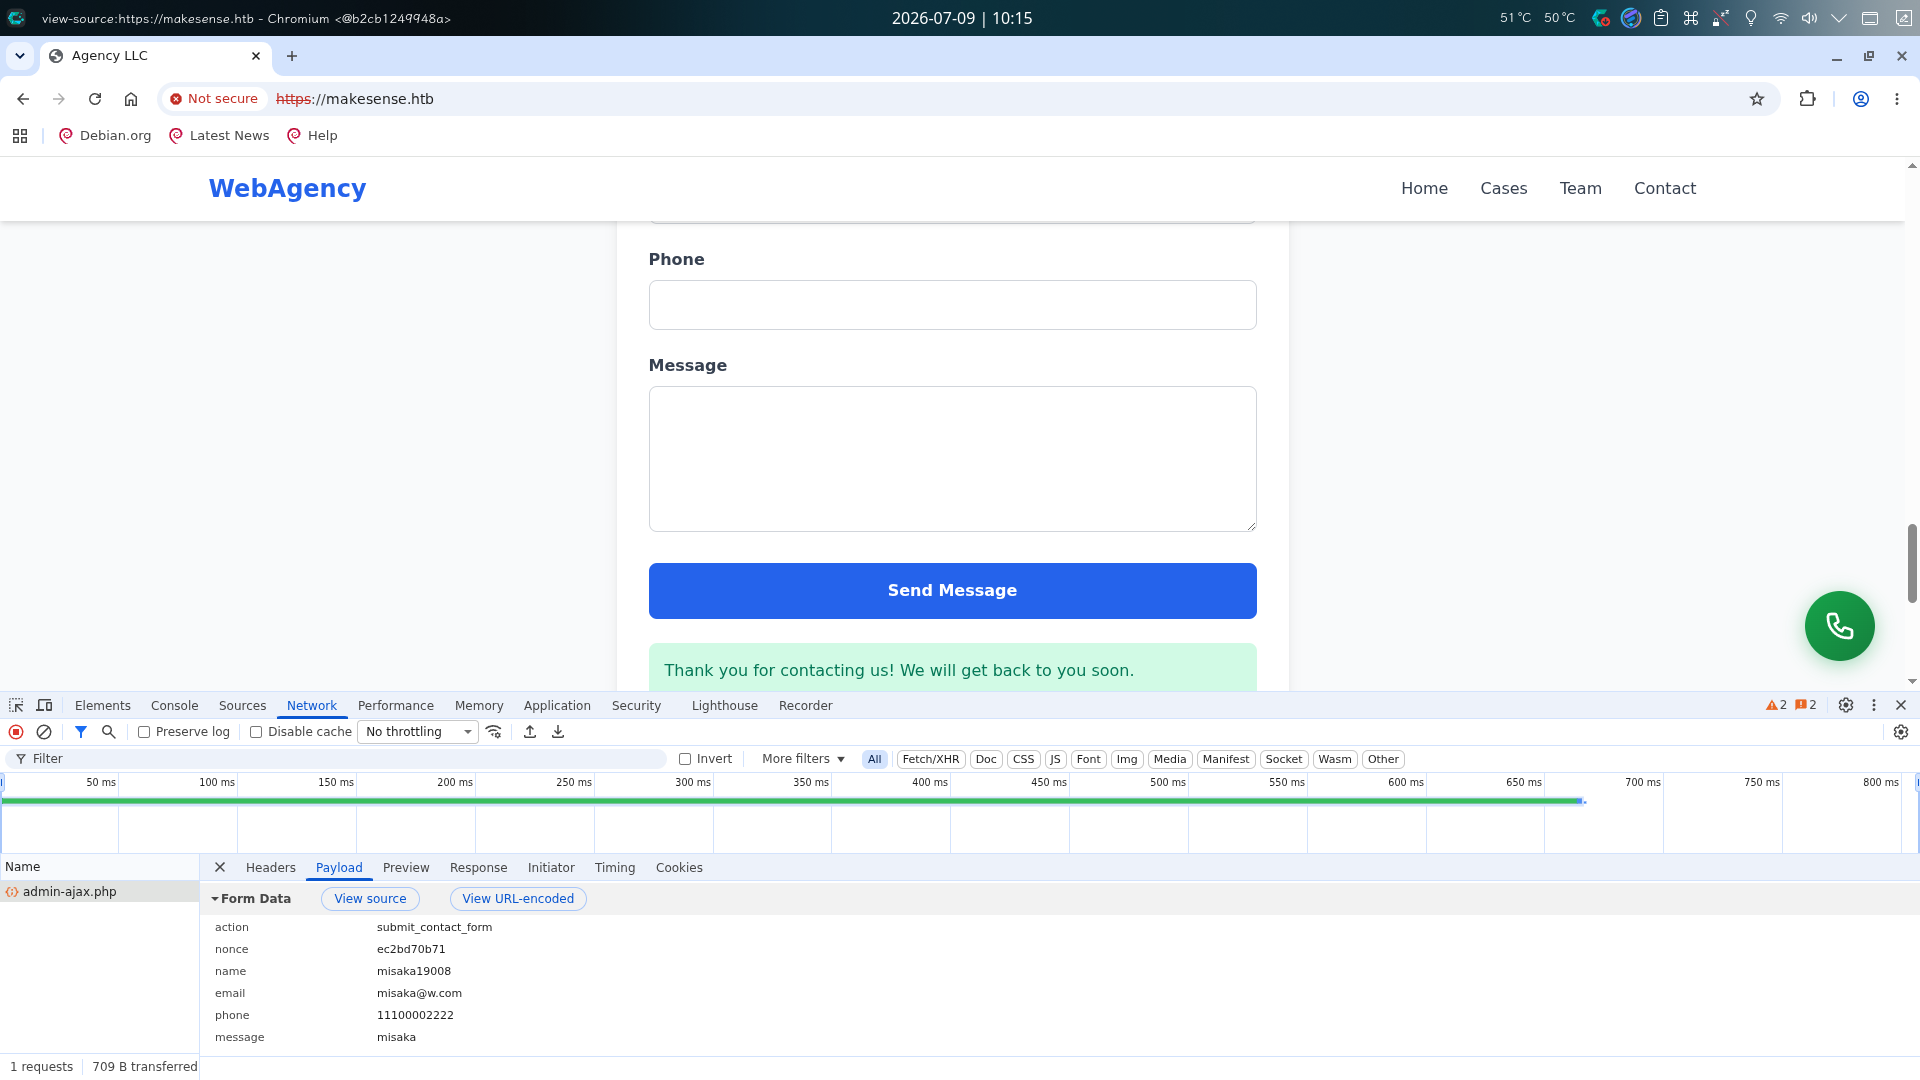
Task: Stop recording network log
Action: click(x=16, y=732)
